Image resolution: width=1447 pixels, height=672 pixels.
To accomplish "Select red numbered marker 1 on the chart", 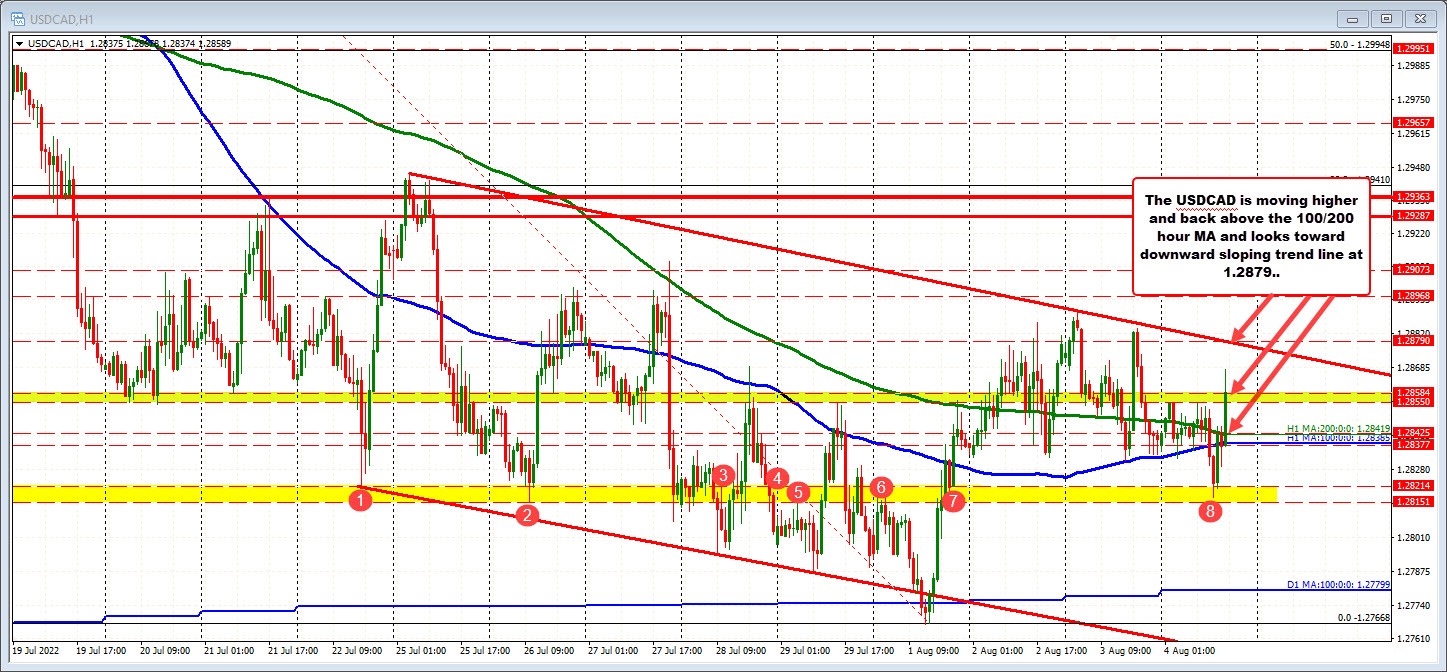I will (x=361, y=499).
